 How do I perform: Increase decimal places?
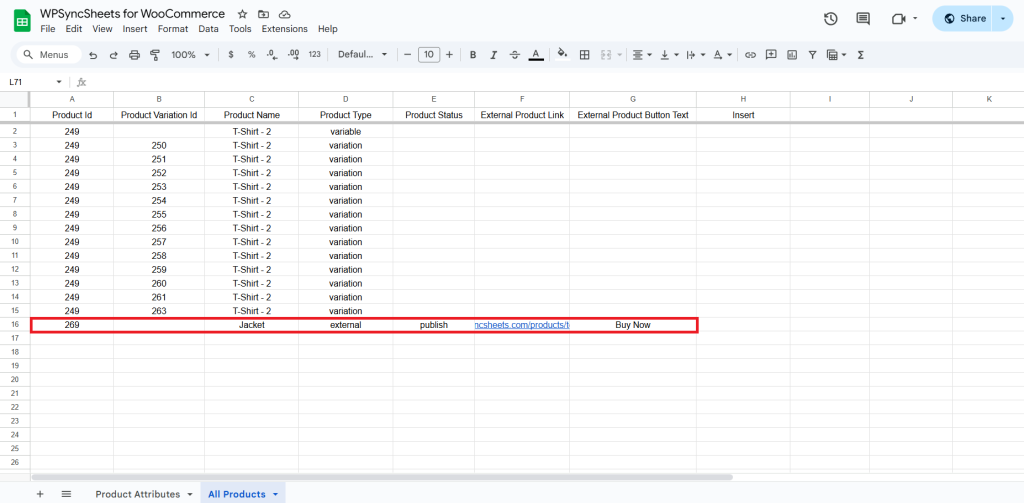coord(293,55)
